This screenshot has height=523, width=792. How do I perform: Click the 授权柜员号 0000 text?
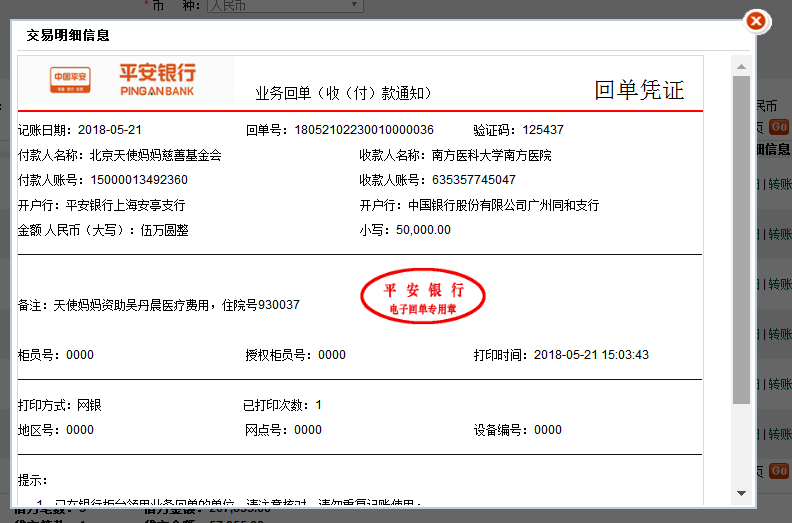click(x=295, y=355)
